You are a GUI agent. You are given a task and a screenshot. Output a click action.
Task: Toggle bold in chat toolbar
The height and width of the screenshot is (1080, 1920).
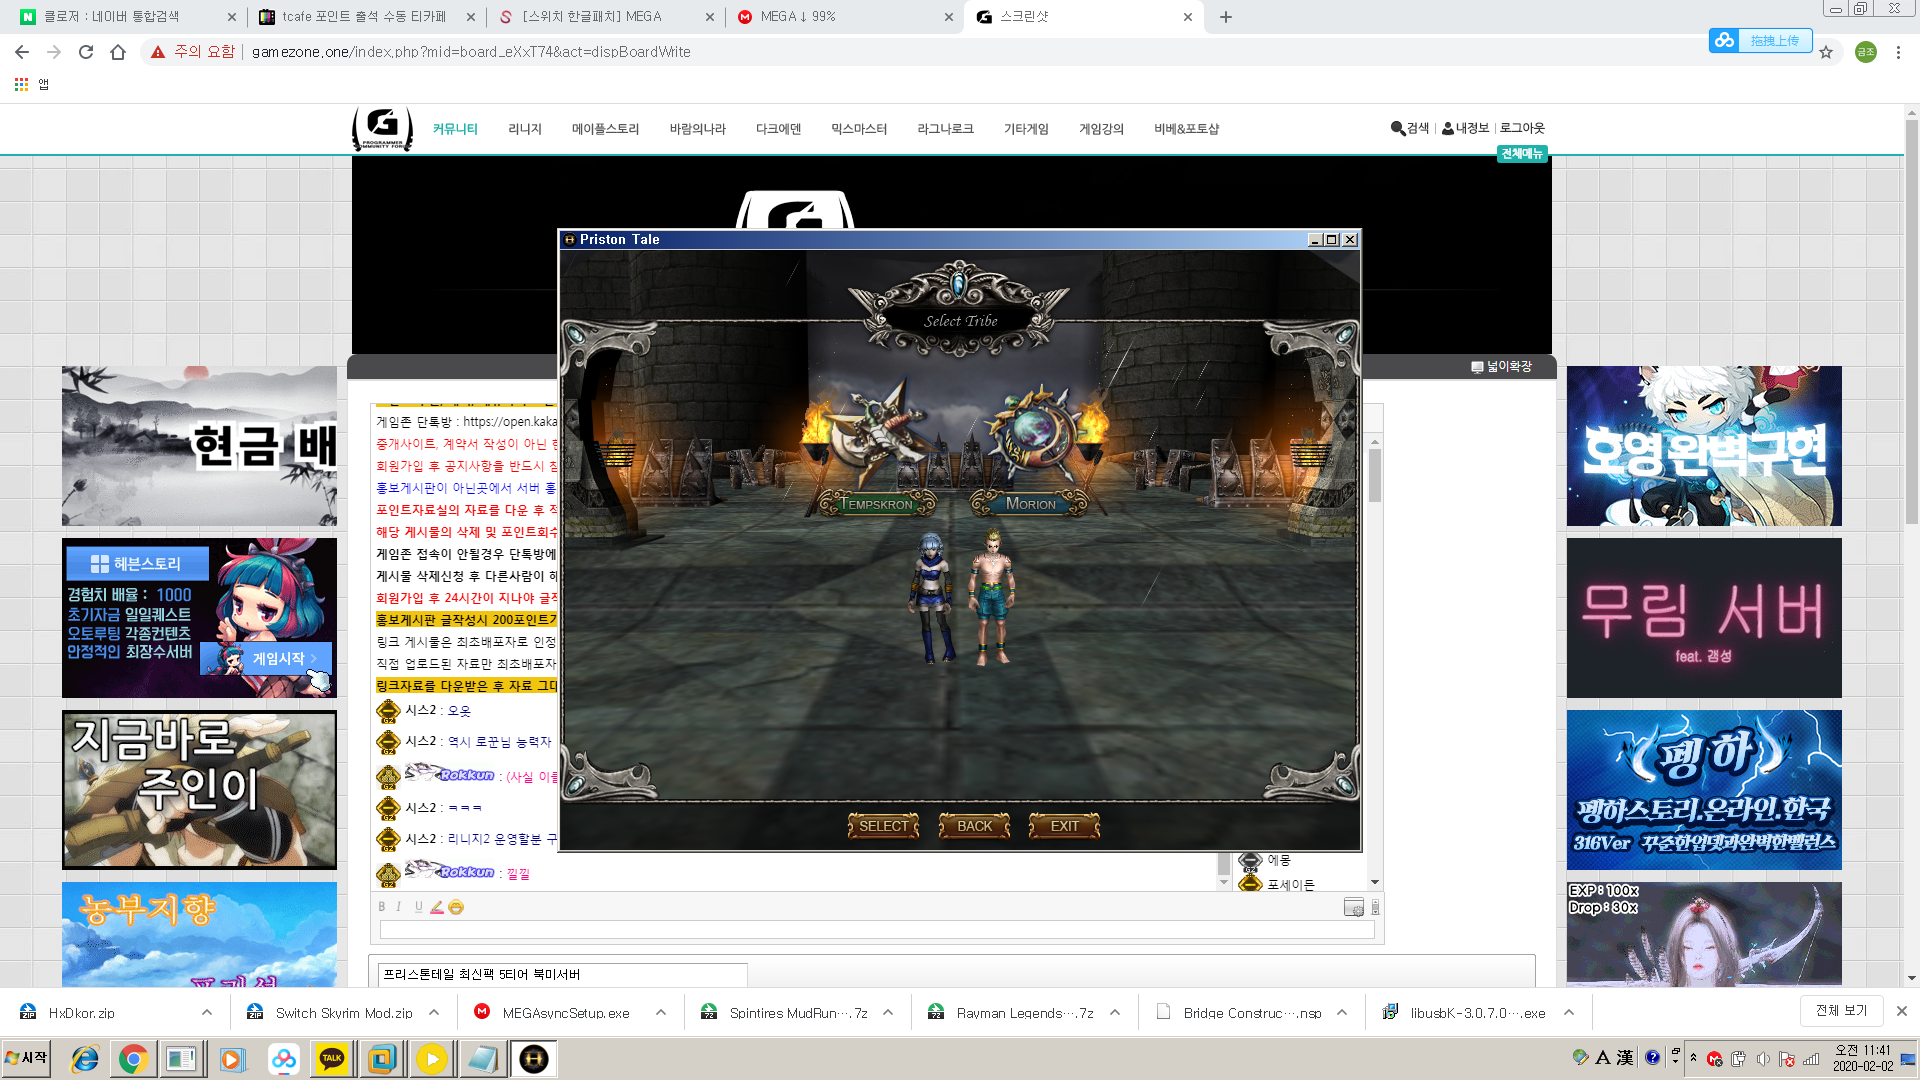381,907
